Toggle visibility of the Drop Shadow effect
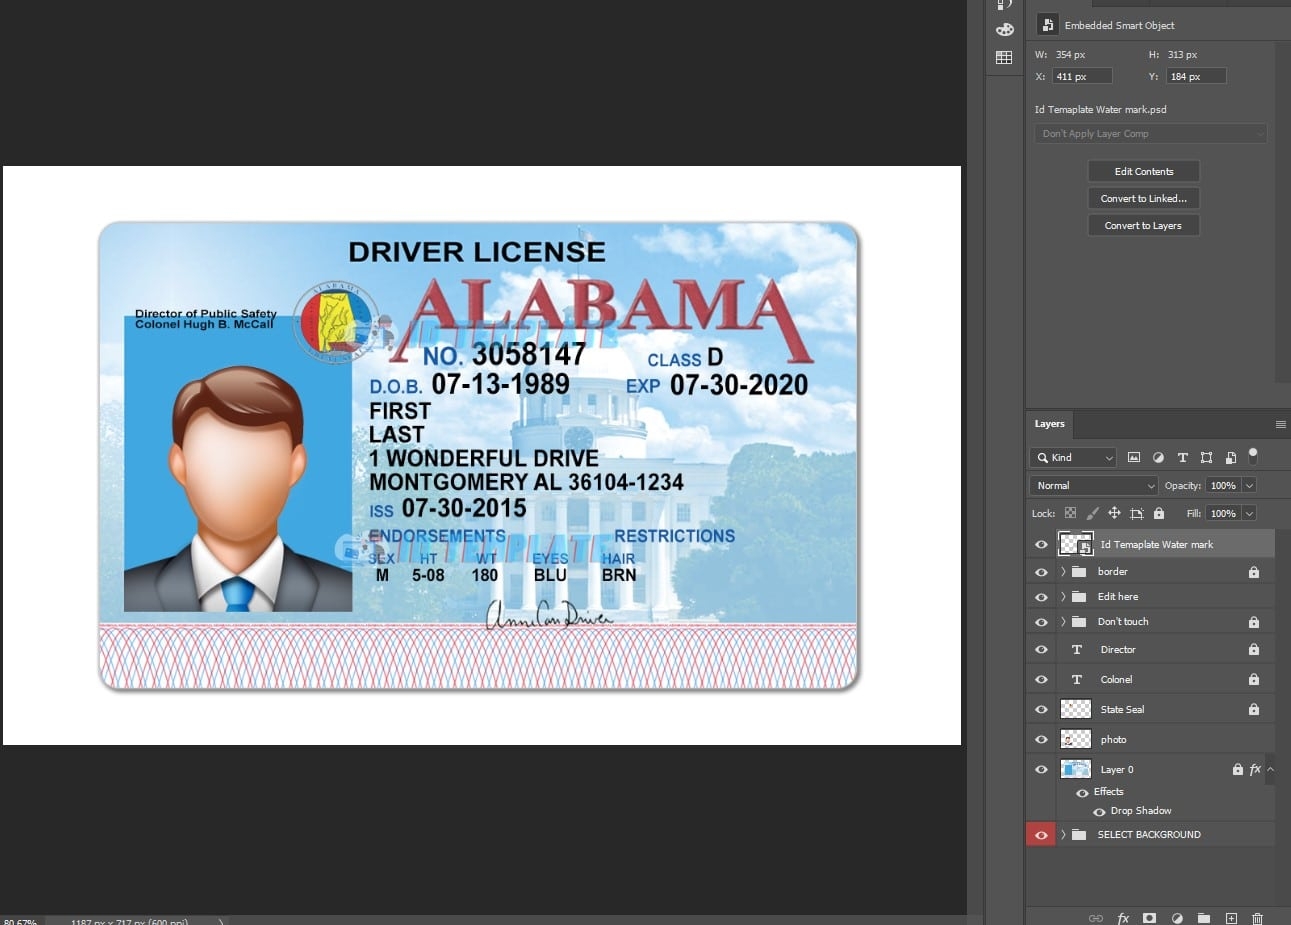The height and width of the screenshot is (925, 1291). (x=1099, y=811)
